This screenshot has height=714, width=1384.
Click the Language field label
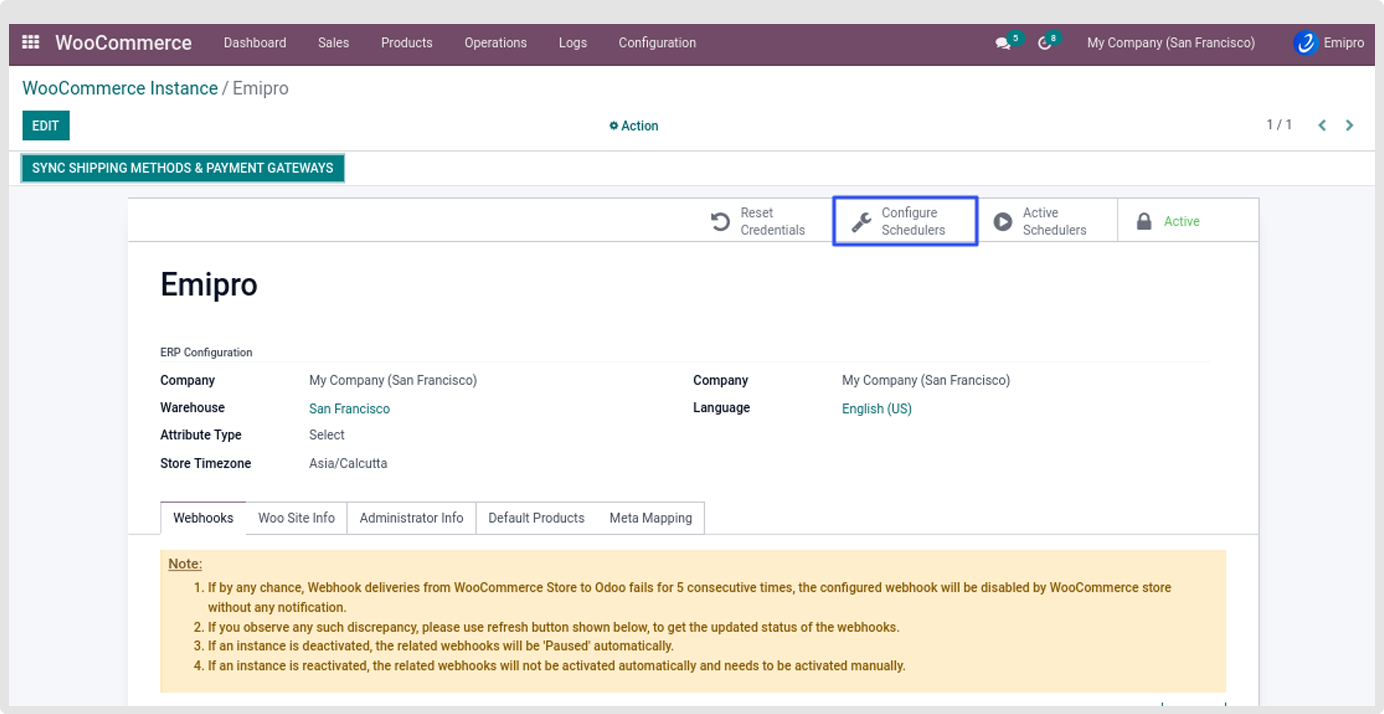[722, 408]
